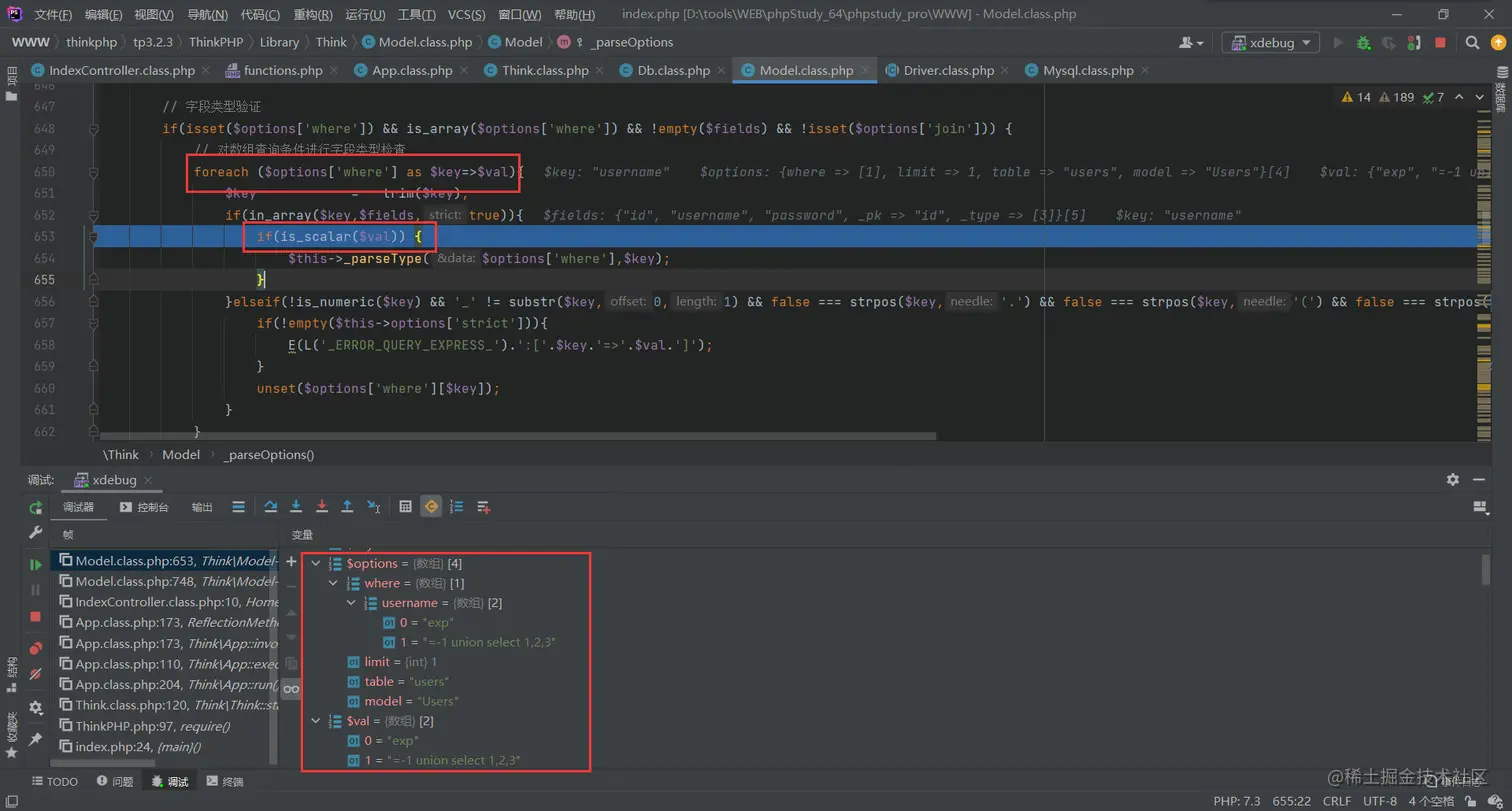Open Evaluate Expression calculator icon

coord(406,507)
